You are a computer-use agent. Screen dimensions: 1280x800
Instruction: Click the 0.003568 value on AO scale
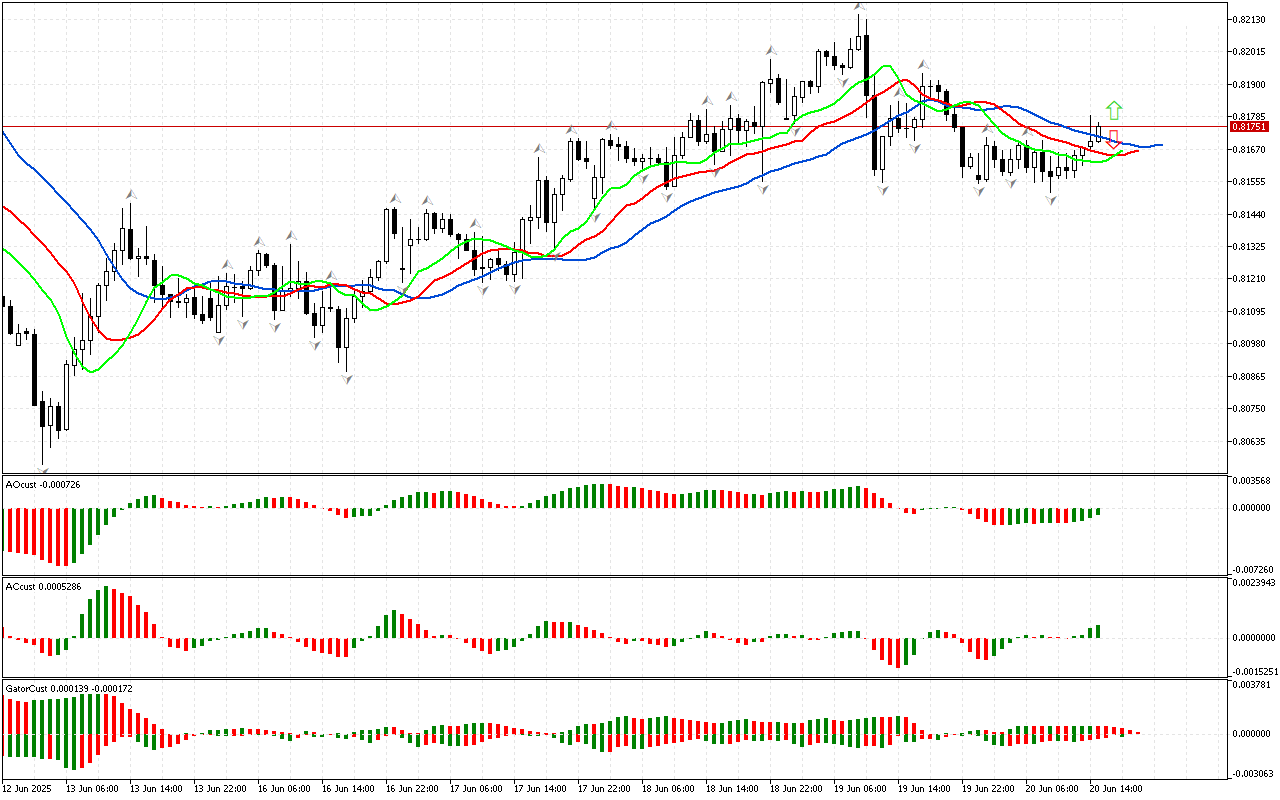[1251, 480]
